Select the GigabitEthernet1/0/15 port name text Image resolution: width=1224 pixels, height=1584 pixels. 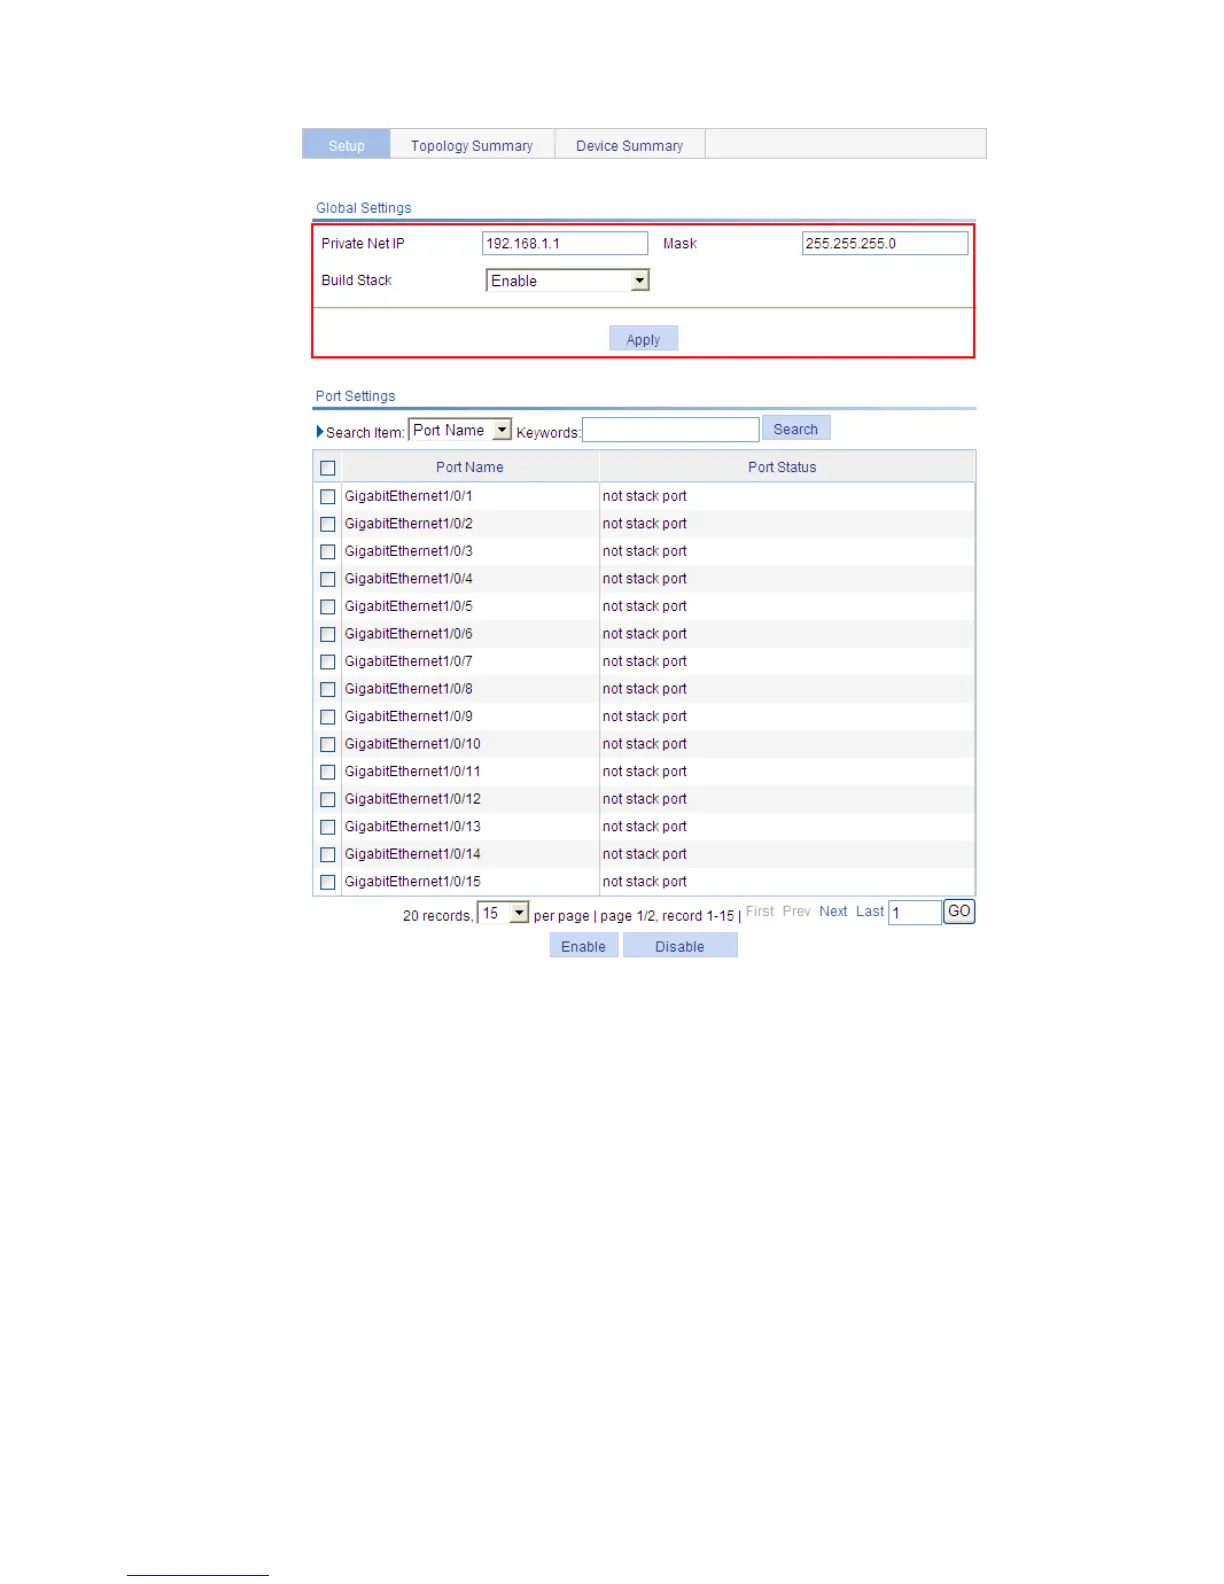(x=412, y=882)
